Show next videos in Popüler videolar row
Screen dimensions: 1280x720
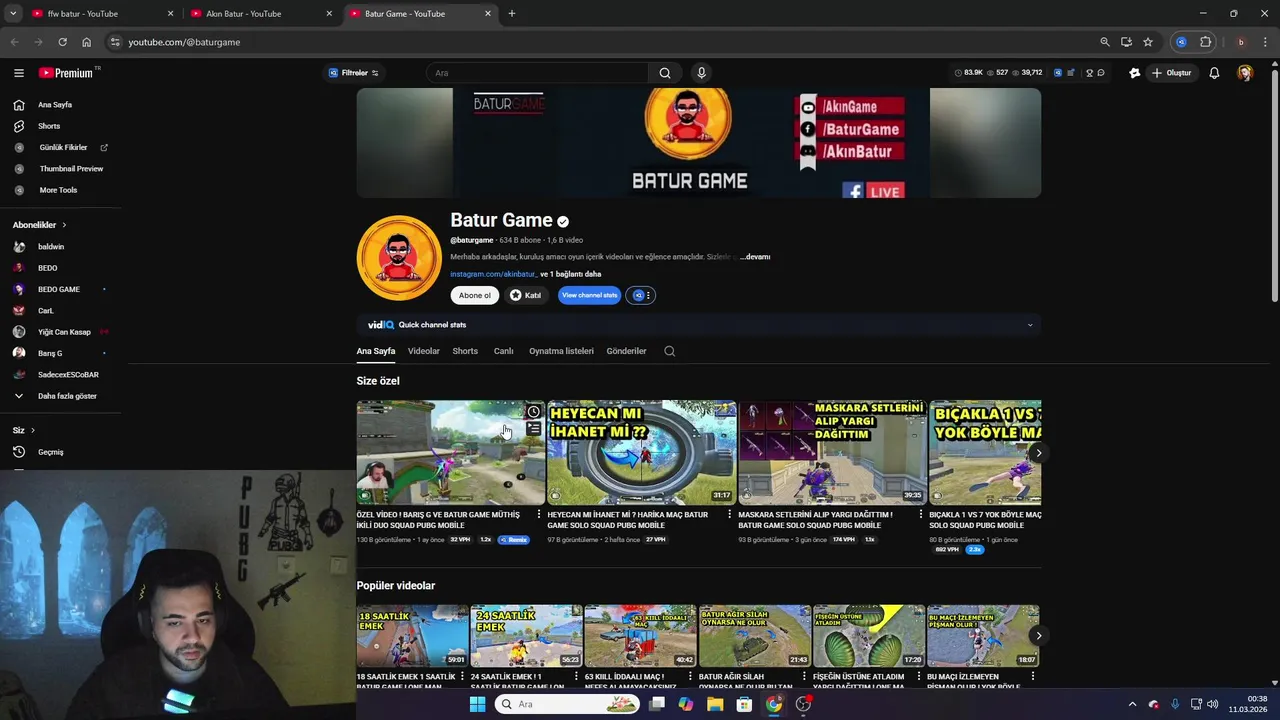pos(1038,636)
